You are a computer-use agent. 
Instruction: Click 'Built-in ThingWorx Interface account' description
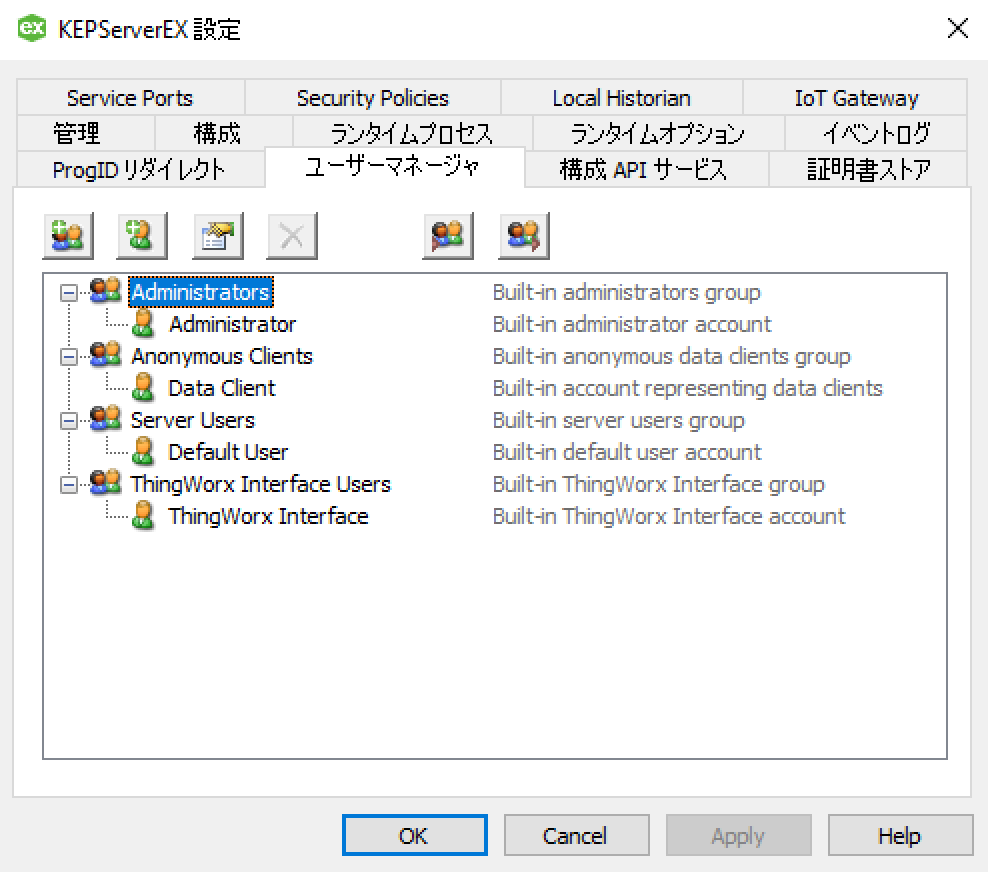point(669,516)
